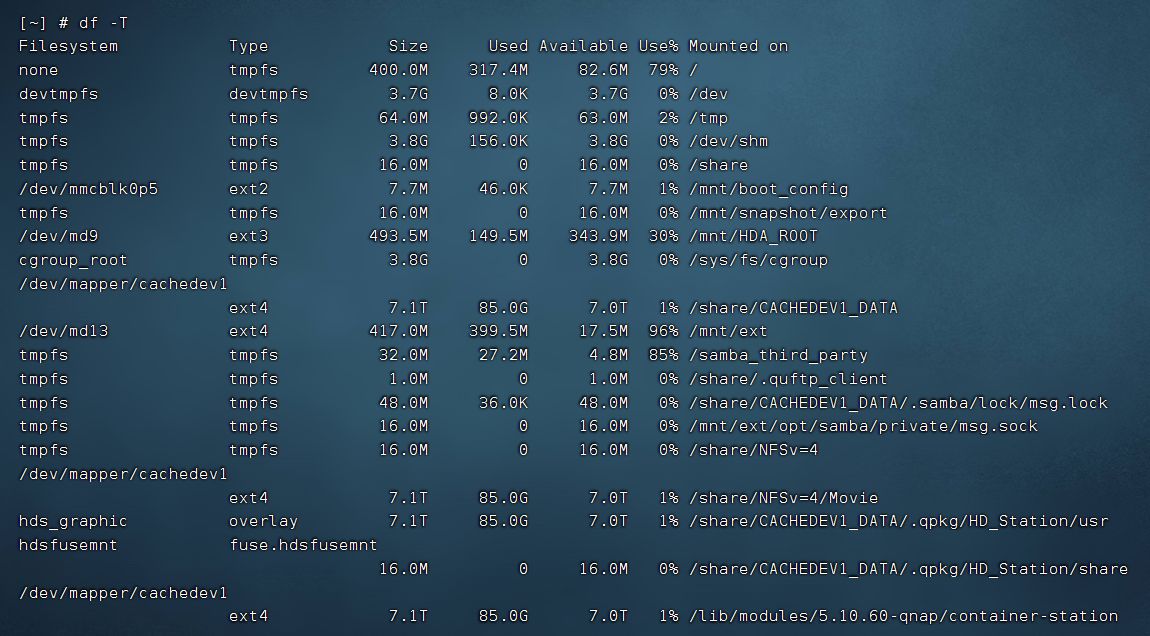Viewport: 1150px width, 636px height.
Task: Click the '/sys/fs/cgroup' mount path
Action: [x=758, y=260]
